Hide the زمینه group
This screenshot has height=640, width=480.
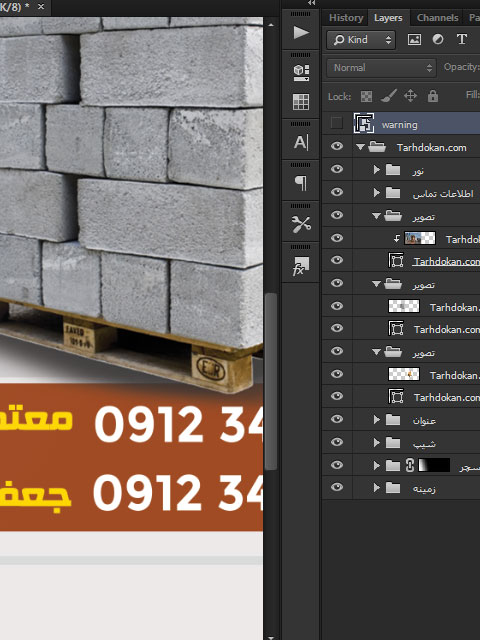click(x=337, y=487)
